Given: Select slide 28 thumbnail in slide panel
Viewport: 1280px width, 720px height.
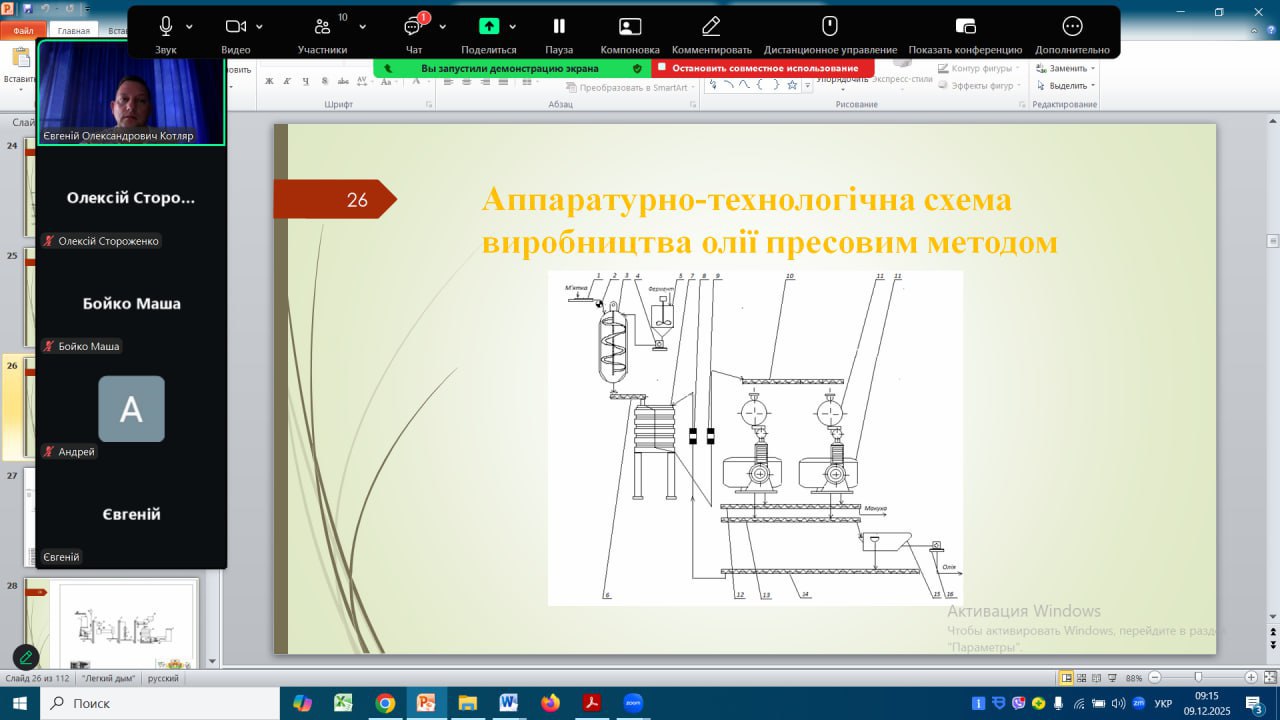Looking at the screenshot, I should click(112, 623).
